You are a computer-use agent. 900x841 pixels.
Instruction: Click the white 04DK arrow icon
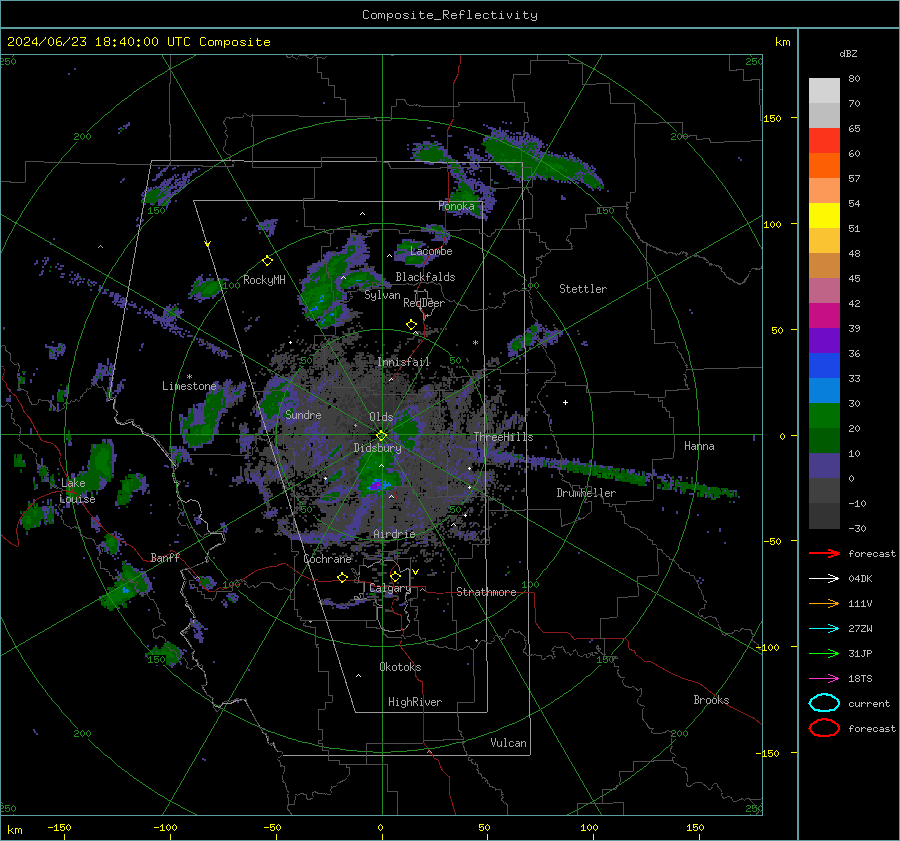[824, 578]
